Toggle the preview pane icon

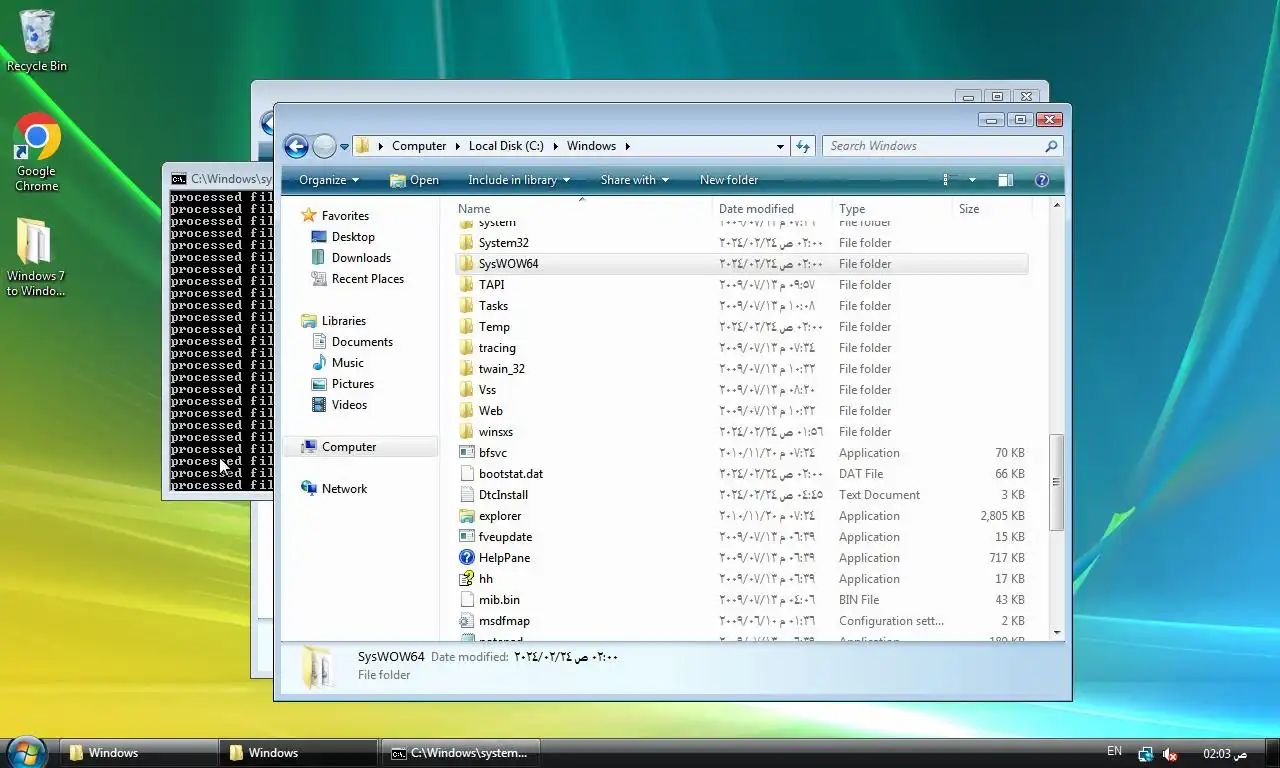point(1006,180)
